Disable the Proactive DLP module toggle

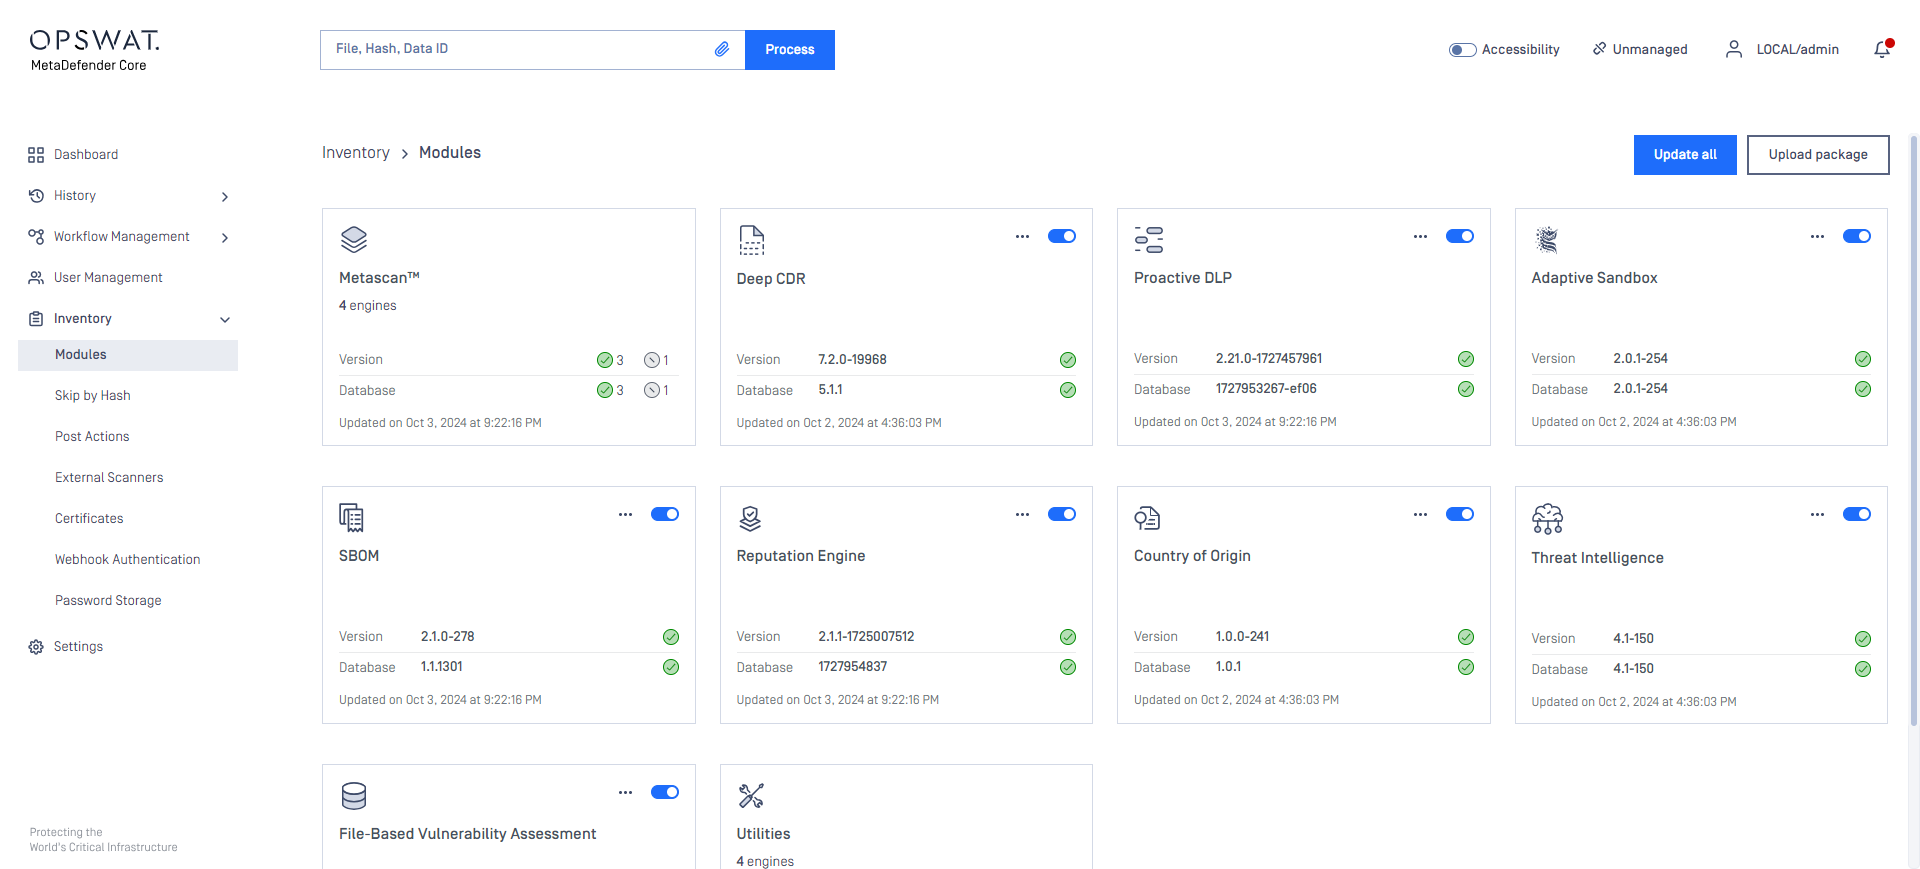1460,236
